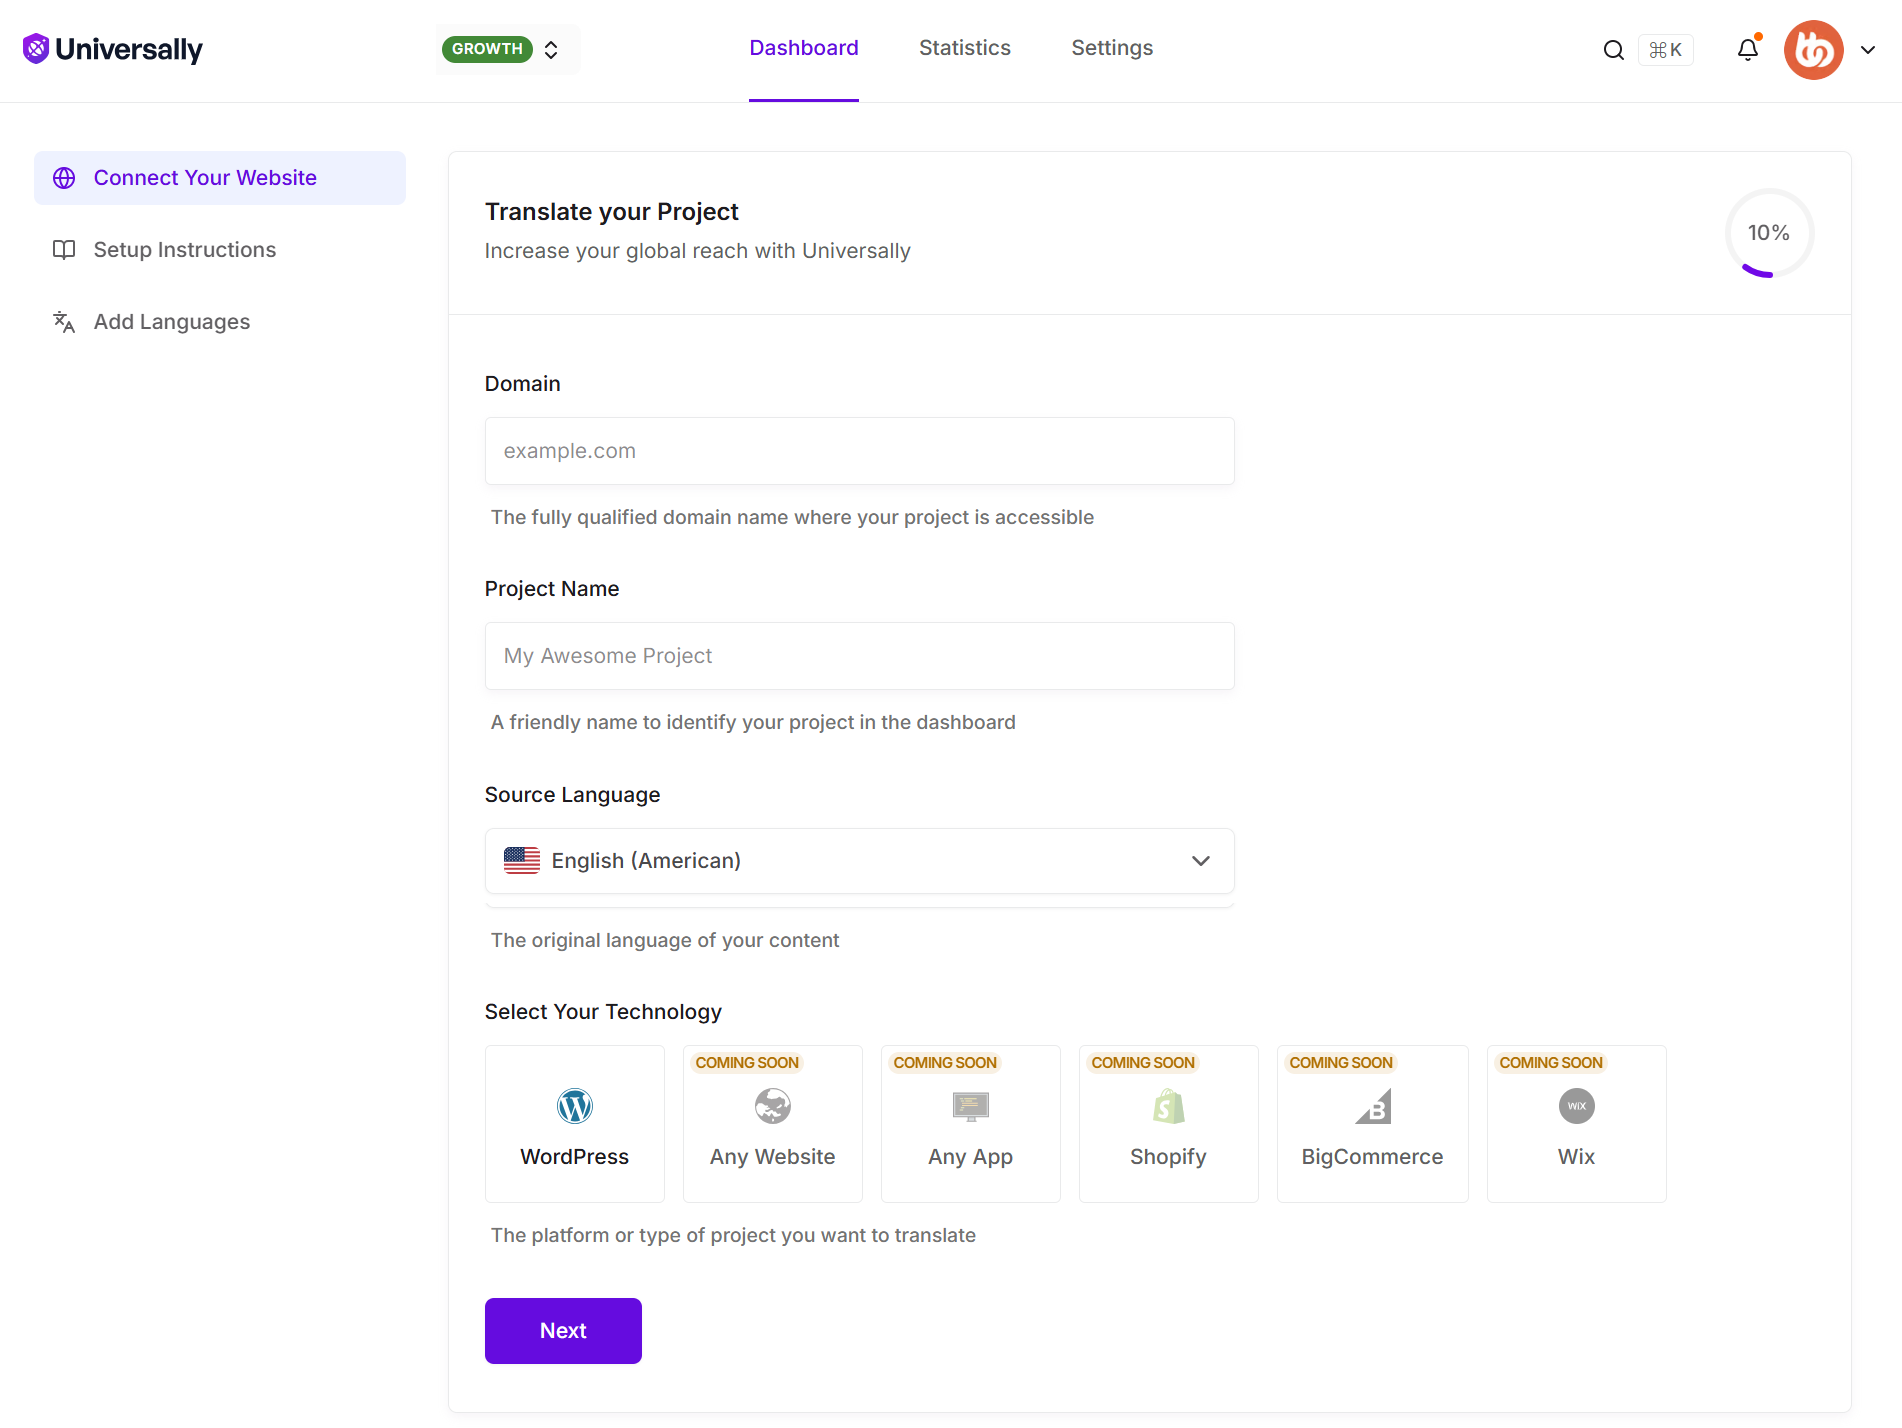Select Connect Your Website in sidebar
Screen dimensions: 1902x1428
click(220, 178)
